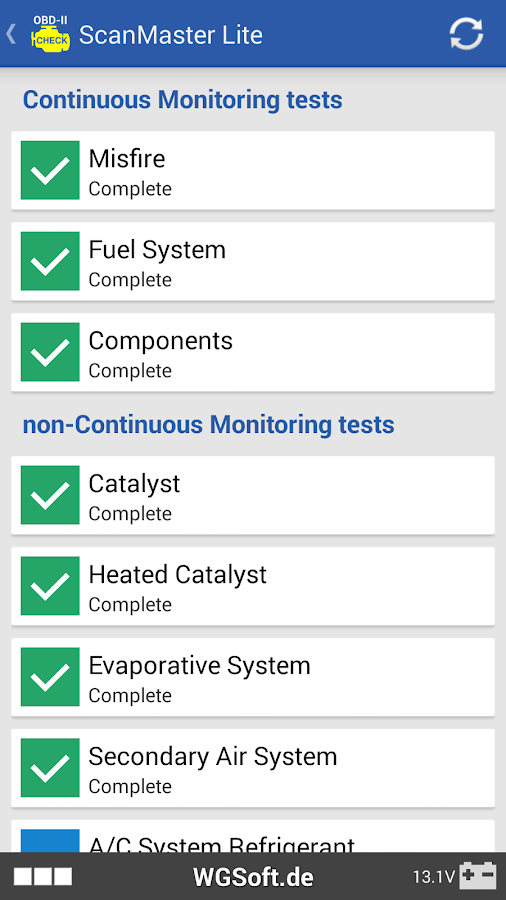The height and width of the screenshot is (900, 506).
Task: Open the WGSoft.de link
Action: pos(253,877)
